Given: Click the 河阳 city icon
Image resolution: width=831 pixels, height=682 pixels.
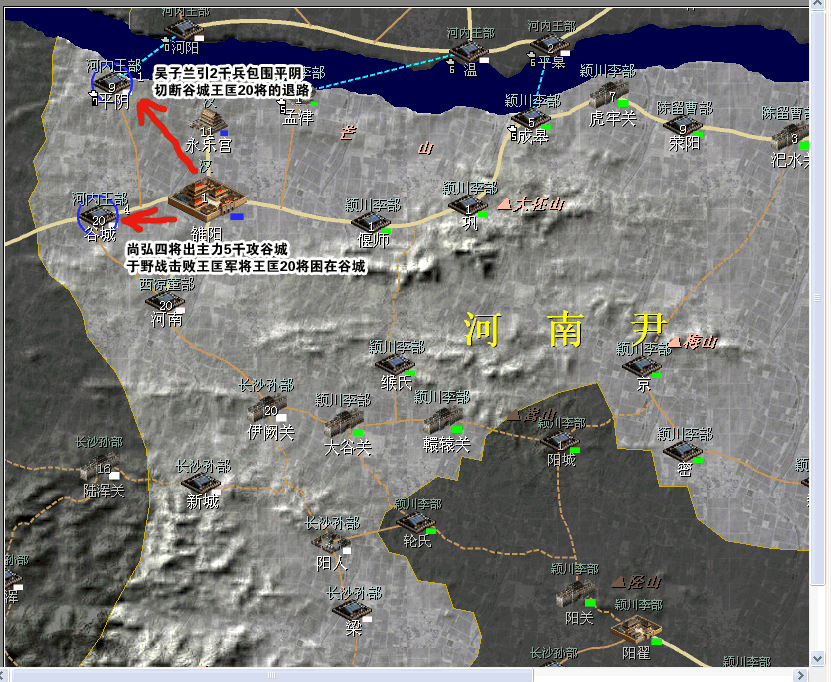Looking at the screenshot, I should tap(183, 29).
